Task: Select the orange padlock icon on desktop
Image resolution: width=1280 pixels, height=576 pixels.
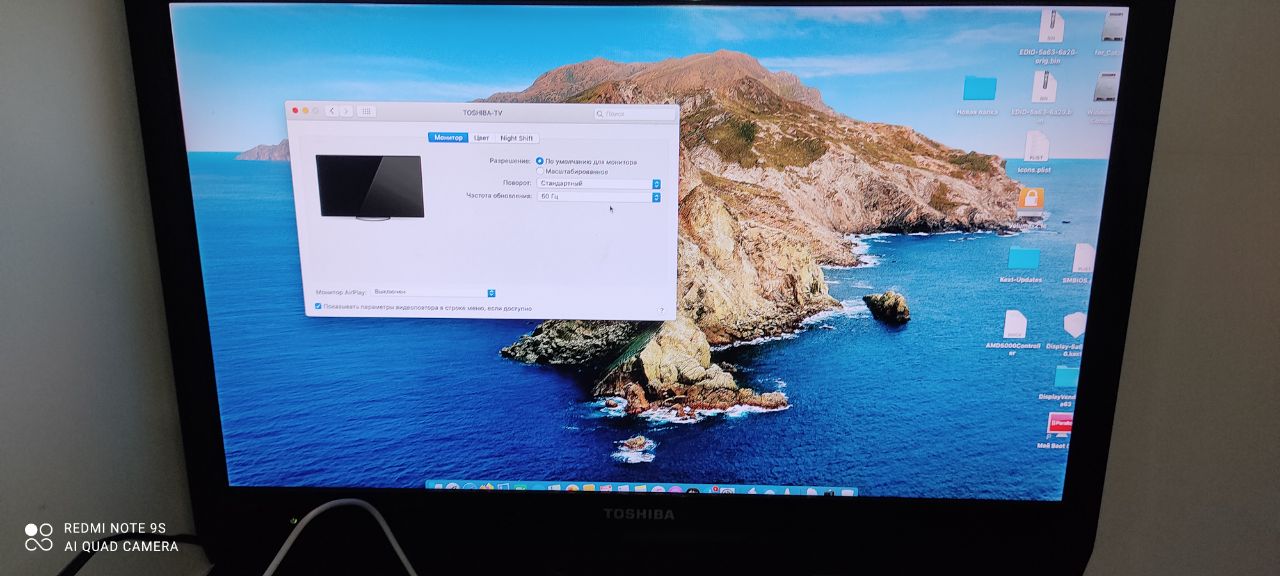Action: coord(1031,202)
